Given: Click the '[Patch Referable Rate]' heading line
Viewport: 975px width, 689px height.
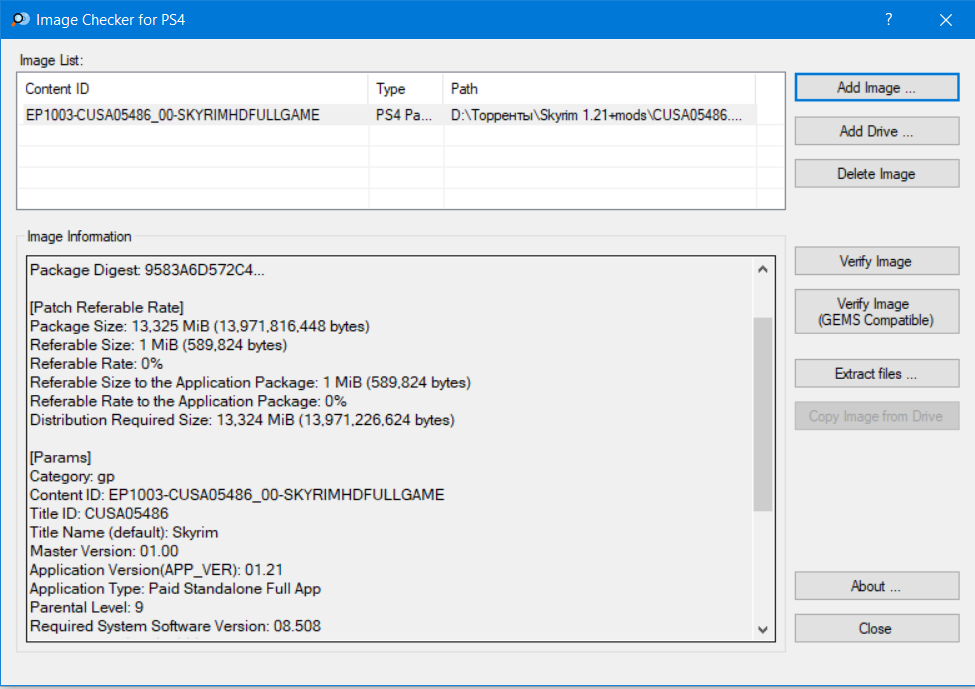Looking at the screenshot, I should [107, 307].
